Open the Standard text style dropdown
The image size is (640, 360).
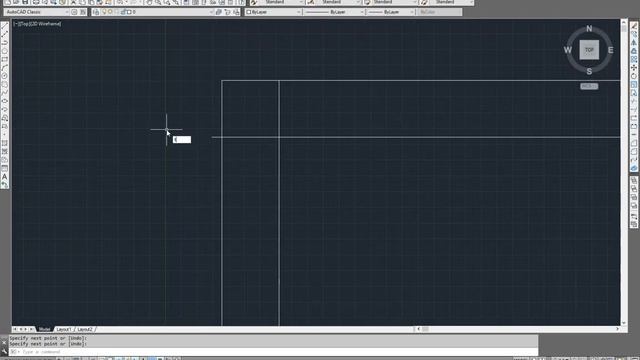pos(282,2)
